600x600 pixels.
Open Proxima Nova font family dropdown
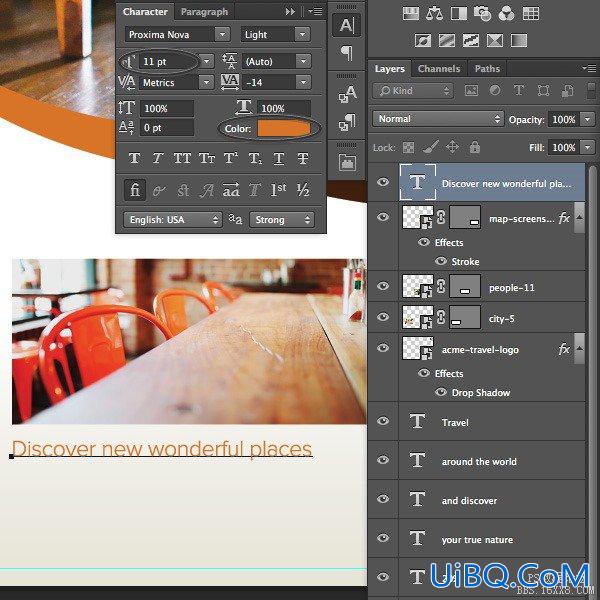point(222,34)
